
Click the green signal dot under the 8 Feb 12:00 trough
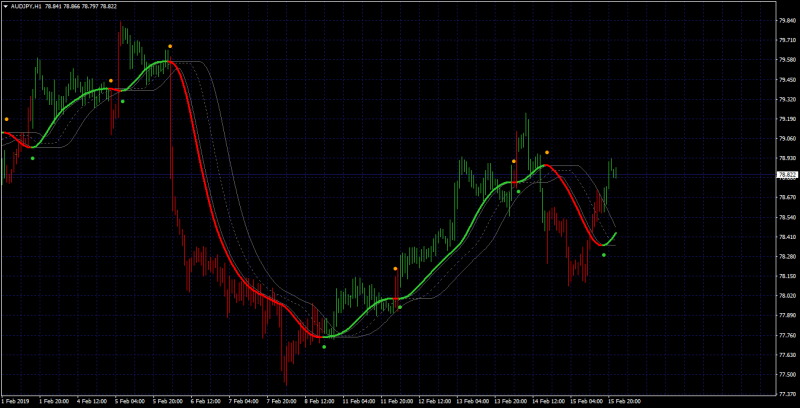(x=324, y=347)
